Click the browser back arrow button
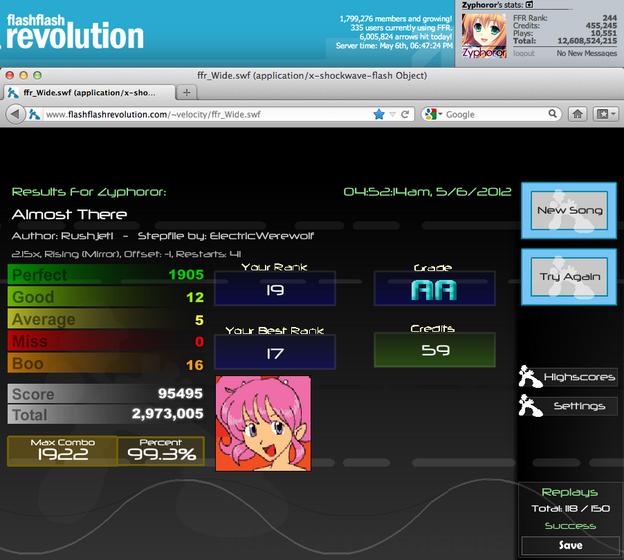Screen dimensions: 624x560 (x=16, y=114)
